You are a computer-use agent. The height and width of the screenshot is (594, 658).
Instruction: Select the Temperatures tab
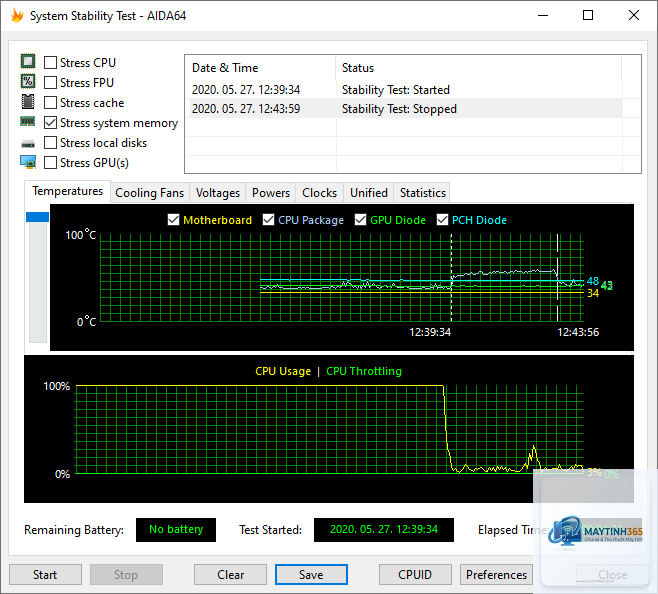(x=68, y=191)
